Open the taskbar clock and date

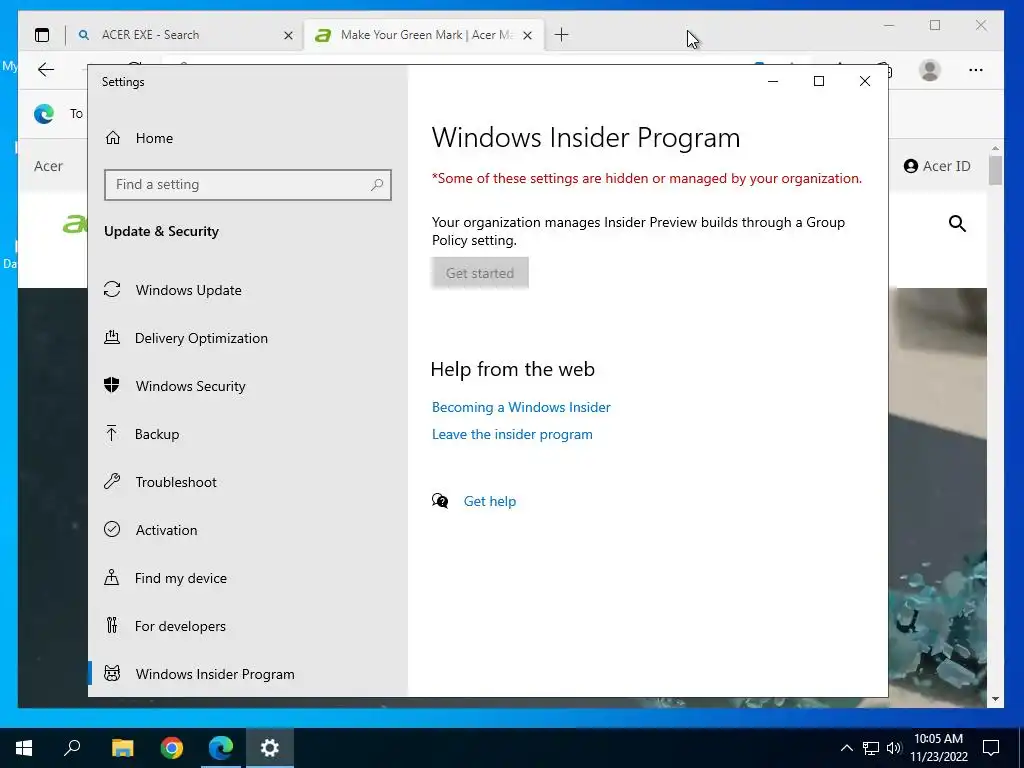click(938, 748)
